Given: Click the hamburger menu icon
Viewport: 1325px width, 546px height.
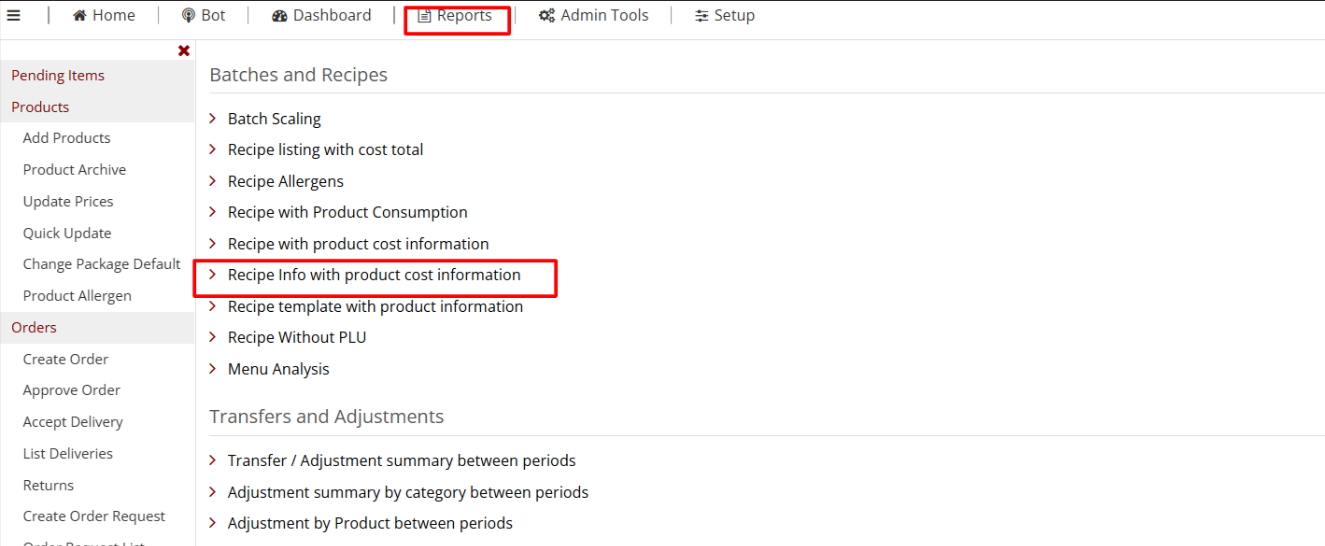Looking at the screenshot, I should tap(14, 15).
